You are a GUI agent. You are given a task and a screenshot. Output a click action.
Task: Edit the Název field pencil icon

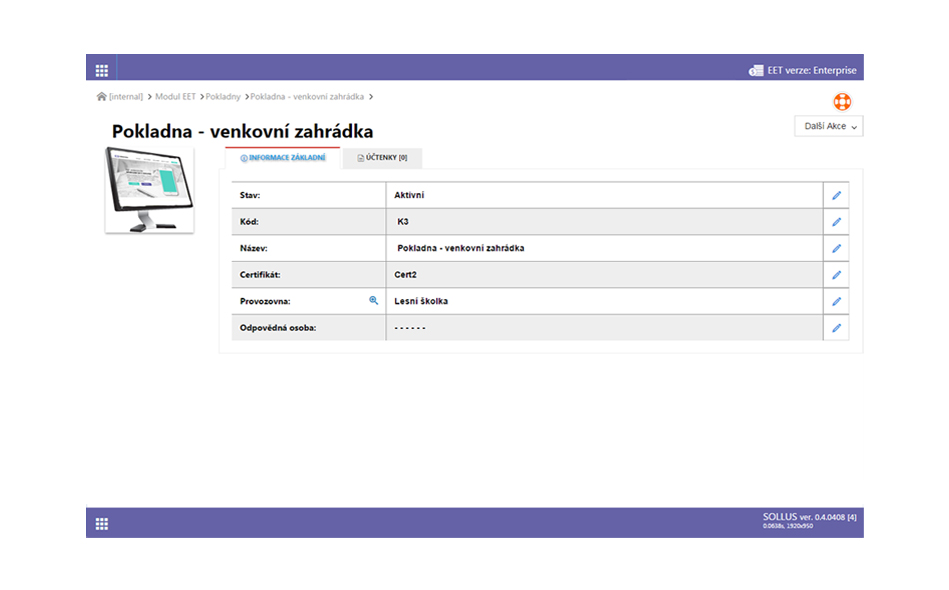coord(836,248)
